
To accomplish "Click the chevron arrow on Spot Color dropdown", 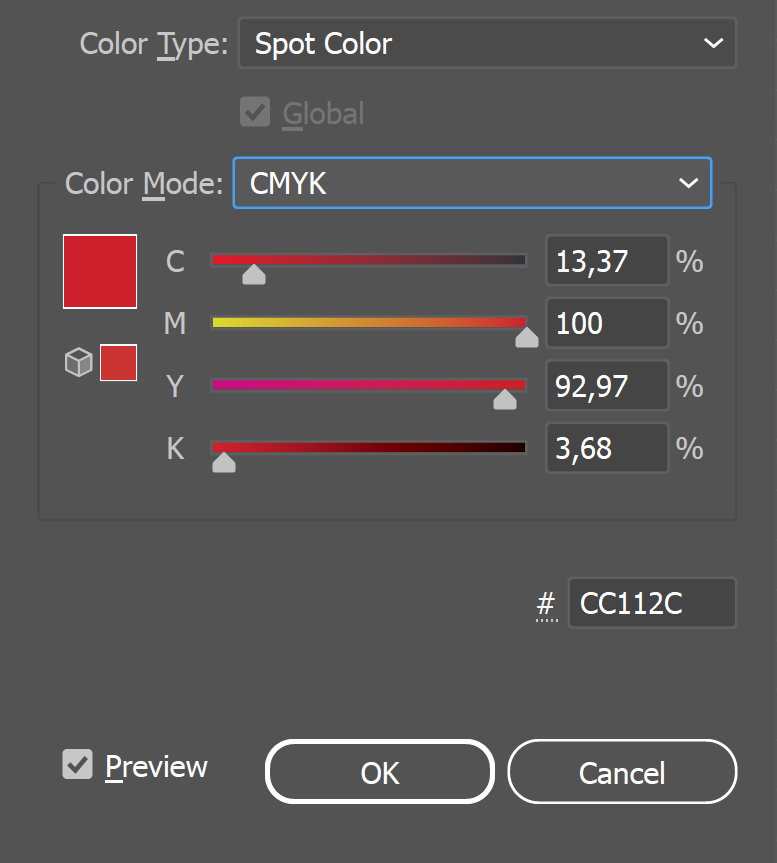I will [713, 43].
